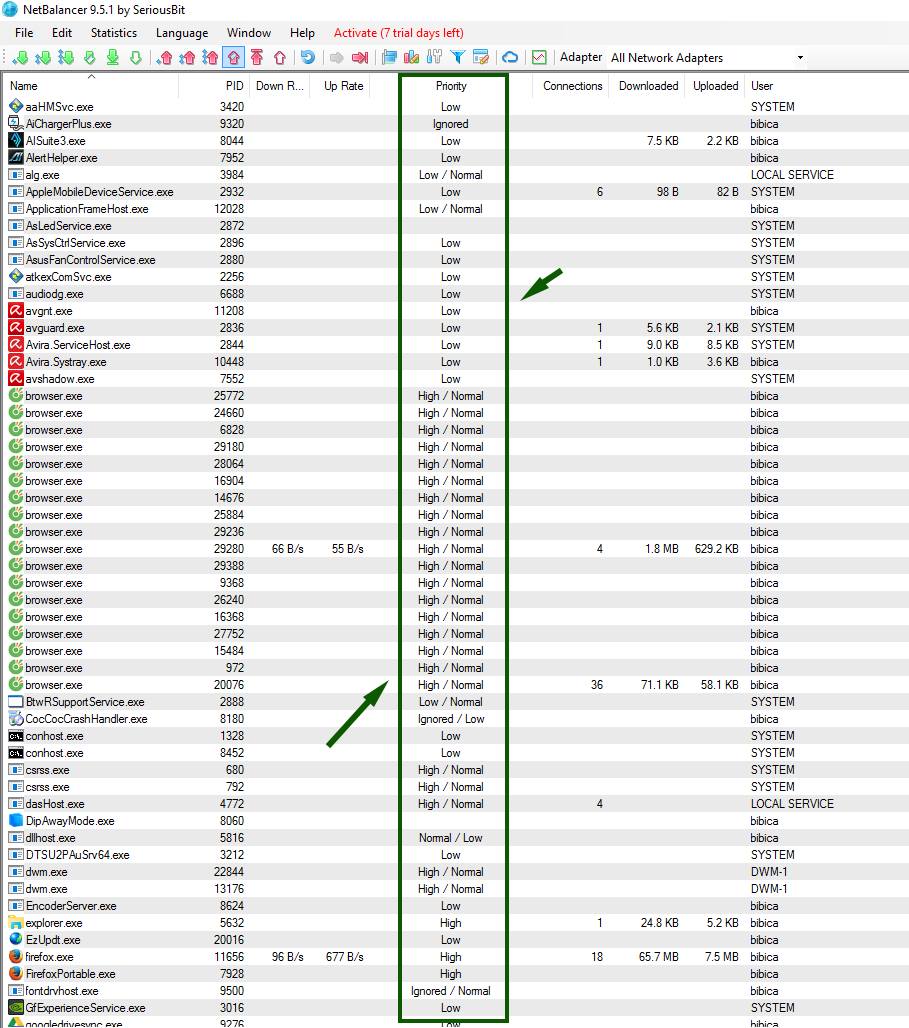Click the second red upload arrow icon

coord(188,58)
